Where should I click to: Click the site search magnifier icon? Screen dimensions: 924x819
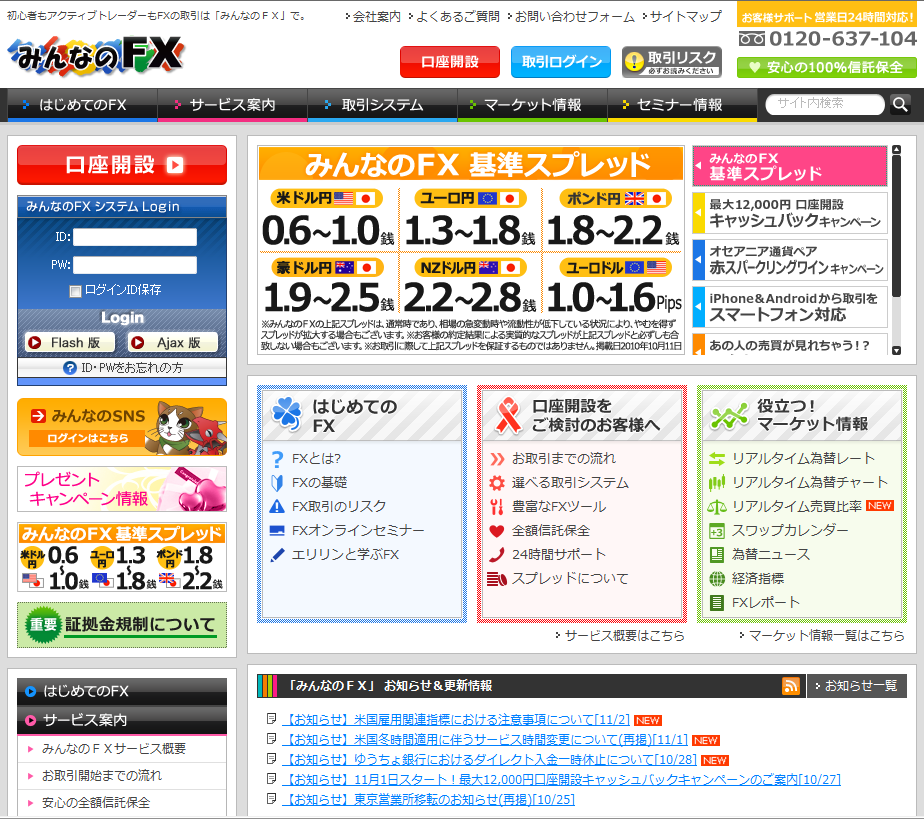(900, 104)
